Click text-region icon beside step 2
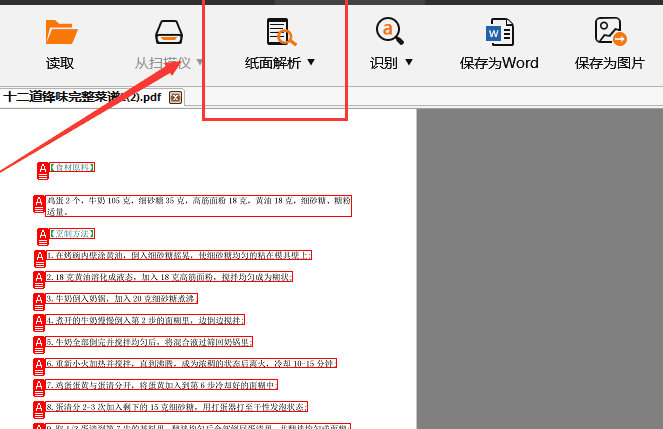The height and width of the screenshot is (429, 663). (39, 281)
